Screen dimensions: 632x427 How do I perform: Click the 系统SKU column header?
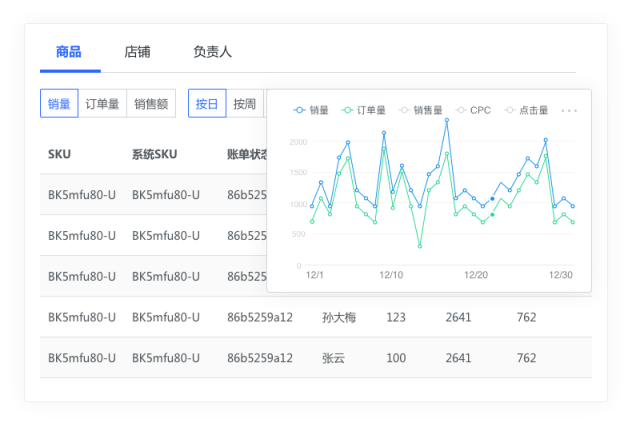click(x=155, y=154)
